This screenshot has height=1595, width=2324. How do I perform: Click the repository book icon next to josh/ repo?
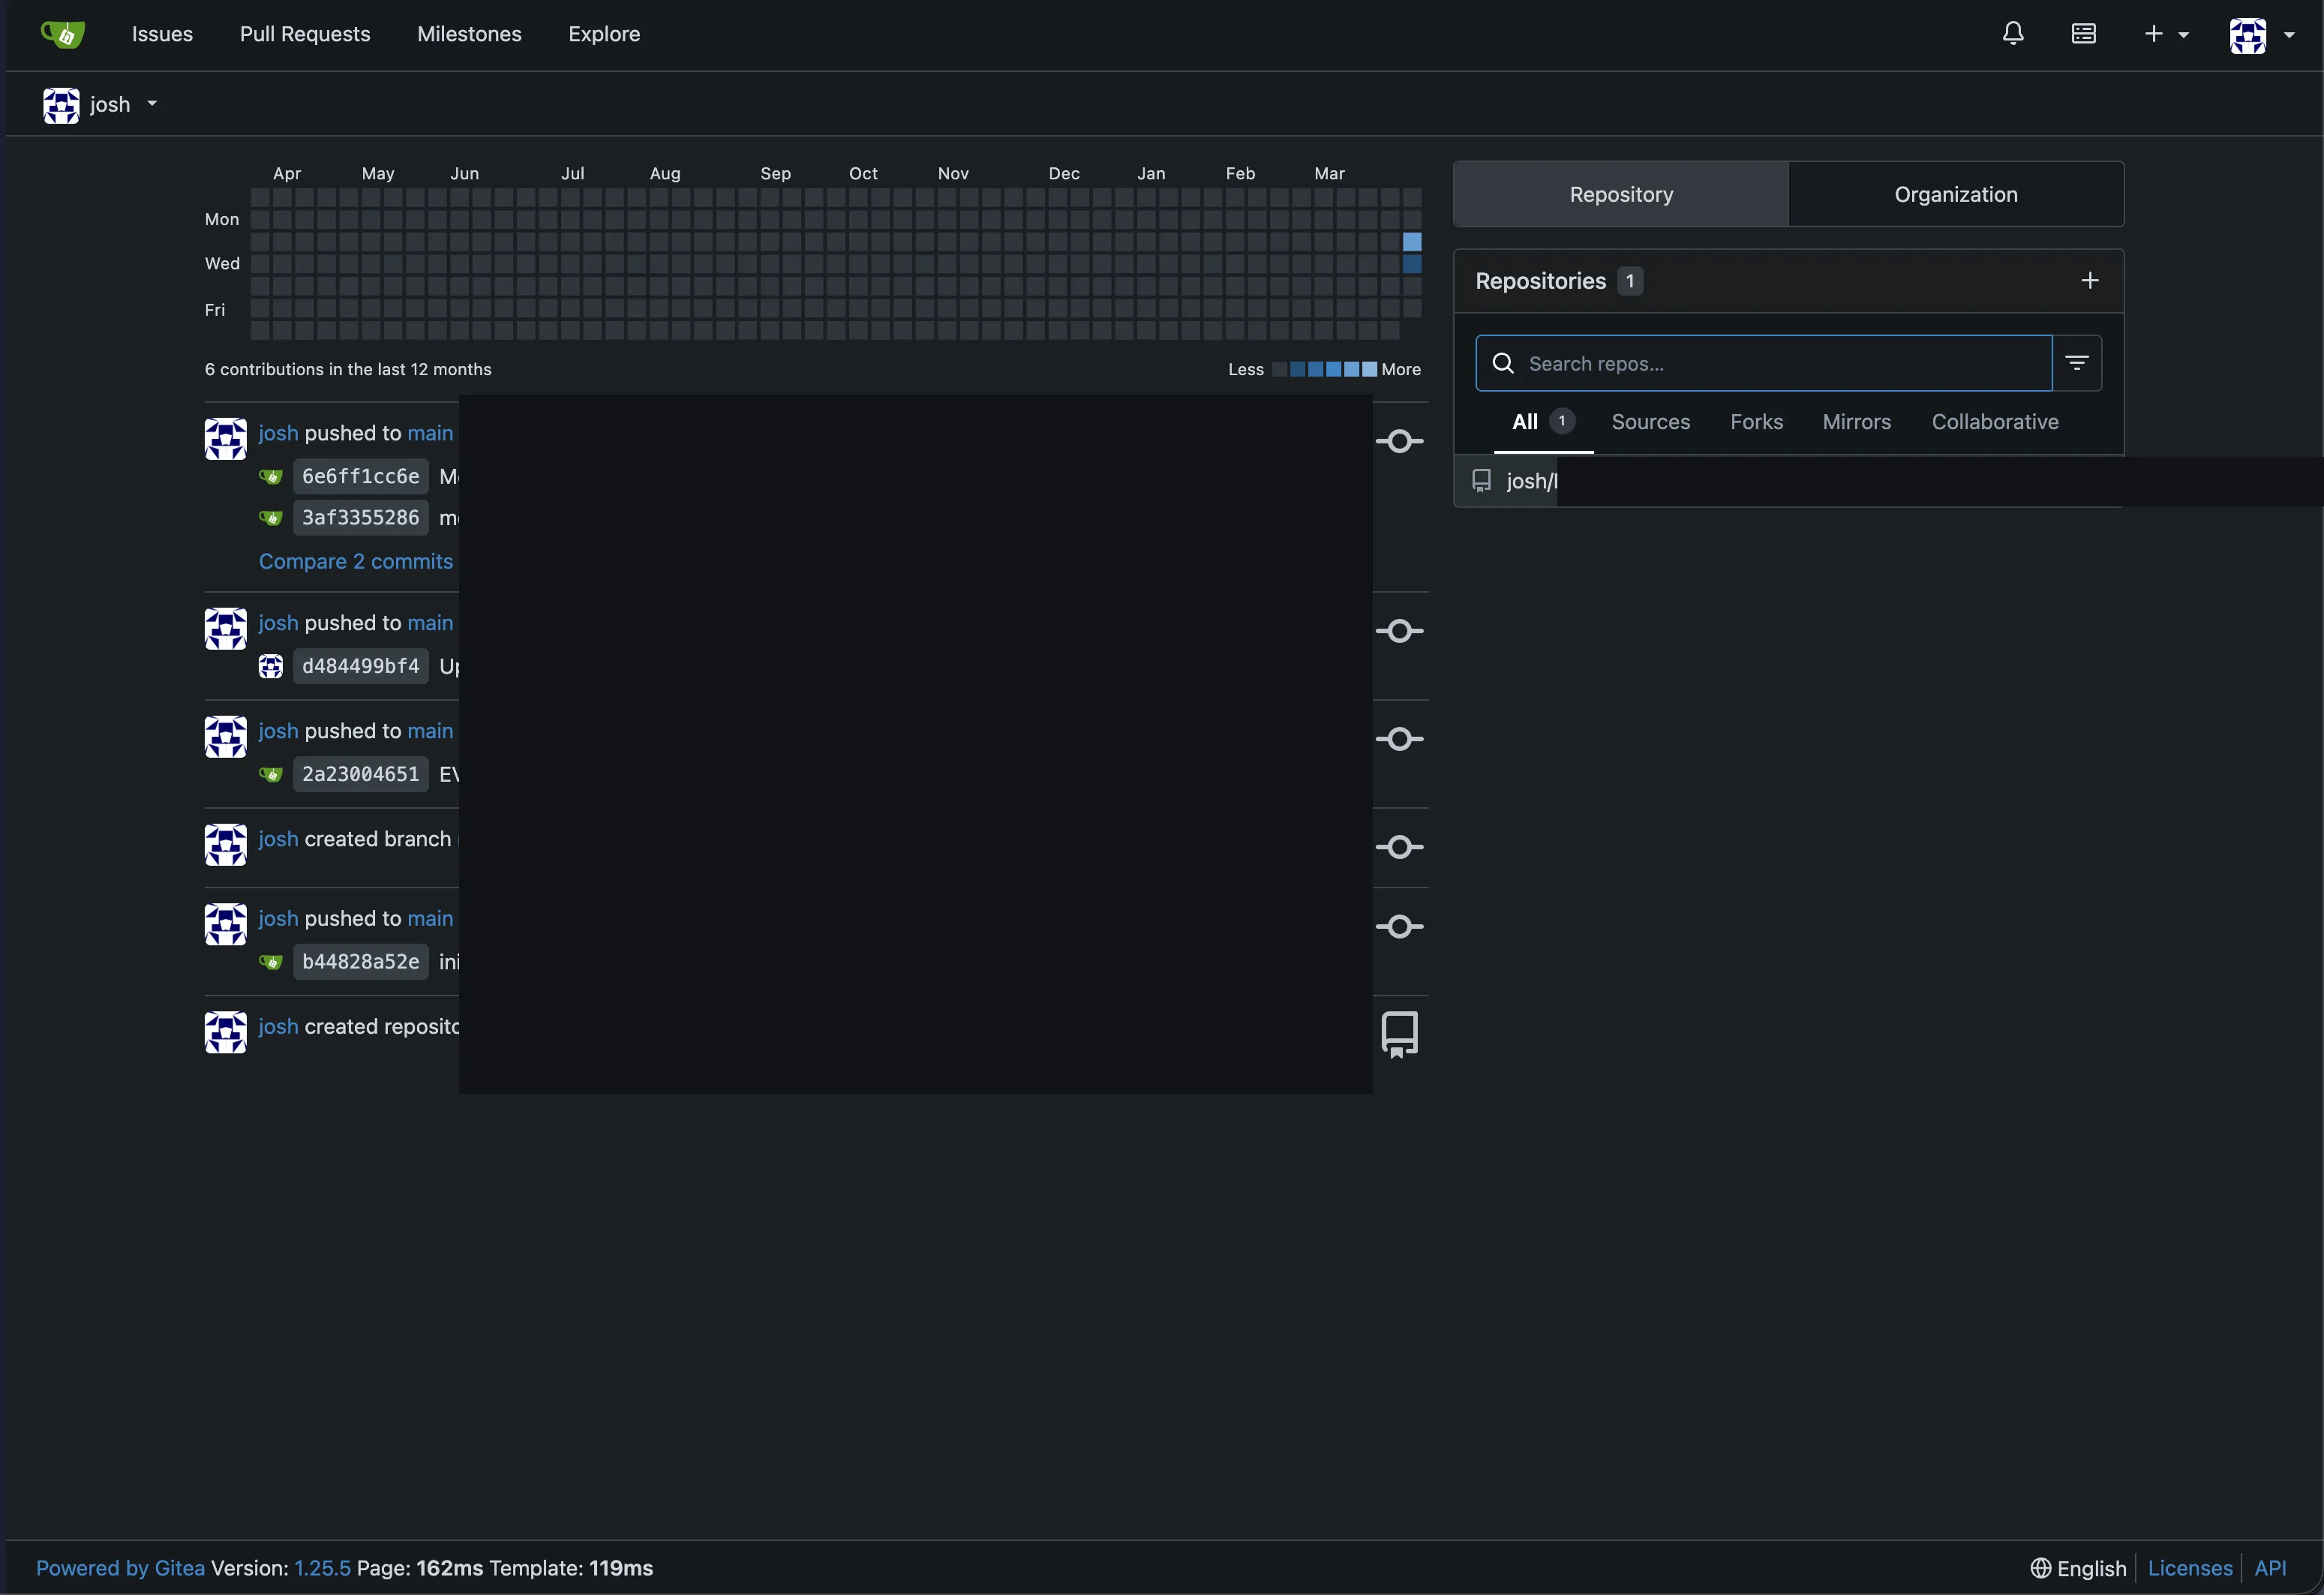pyautogui.click(x=1481, y=481)
